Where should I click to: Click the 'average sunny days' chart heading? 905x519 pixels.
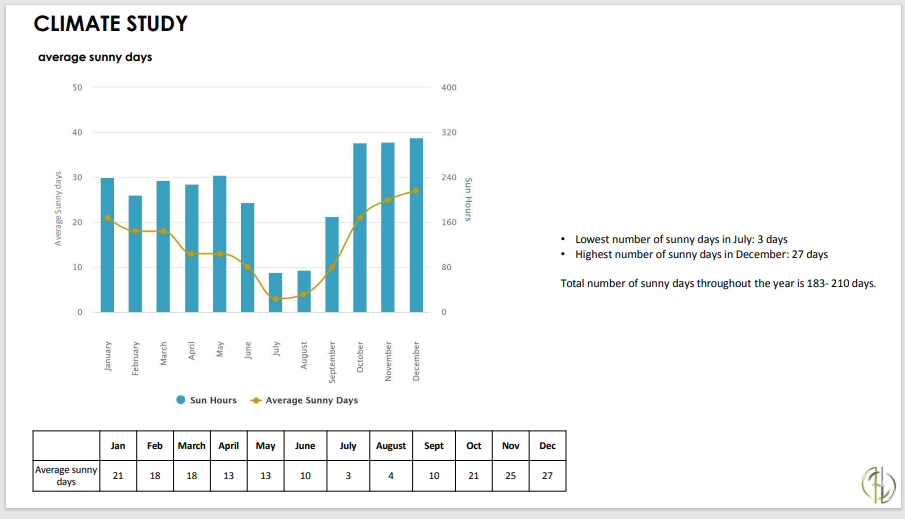coord(95,57)
